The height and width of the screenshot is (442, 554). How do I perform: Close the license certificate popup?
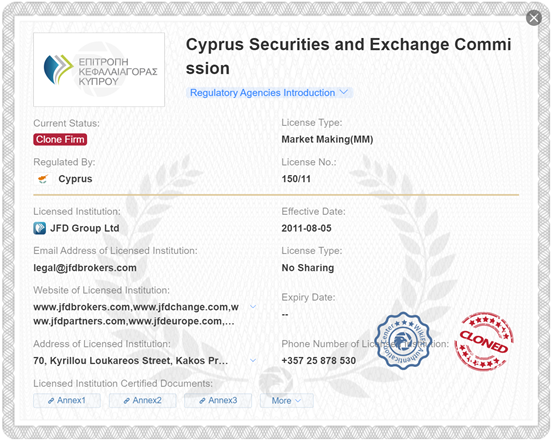point(534,18)
